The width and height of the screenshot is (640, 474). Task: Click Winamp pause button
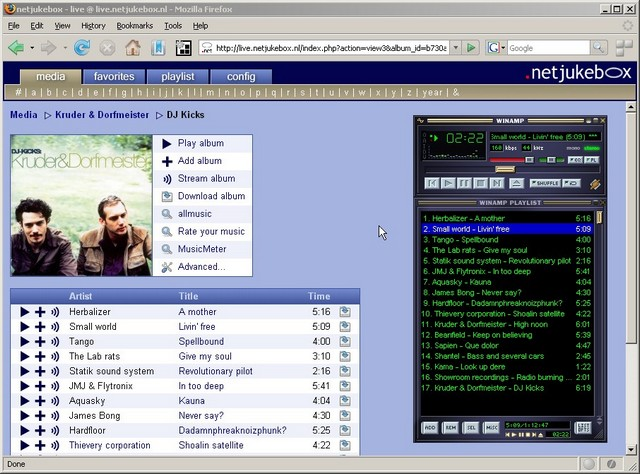[464, 183]
